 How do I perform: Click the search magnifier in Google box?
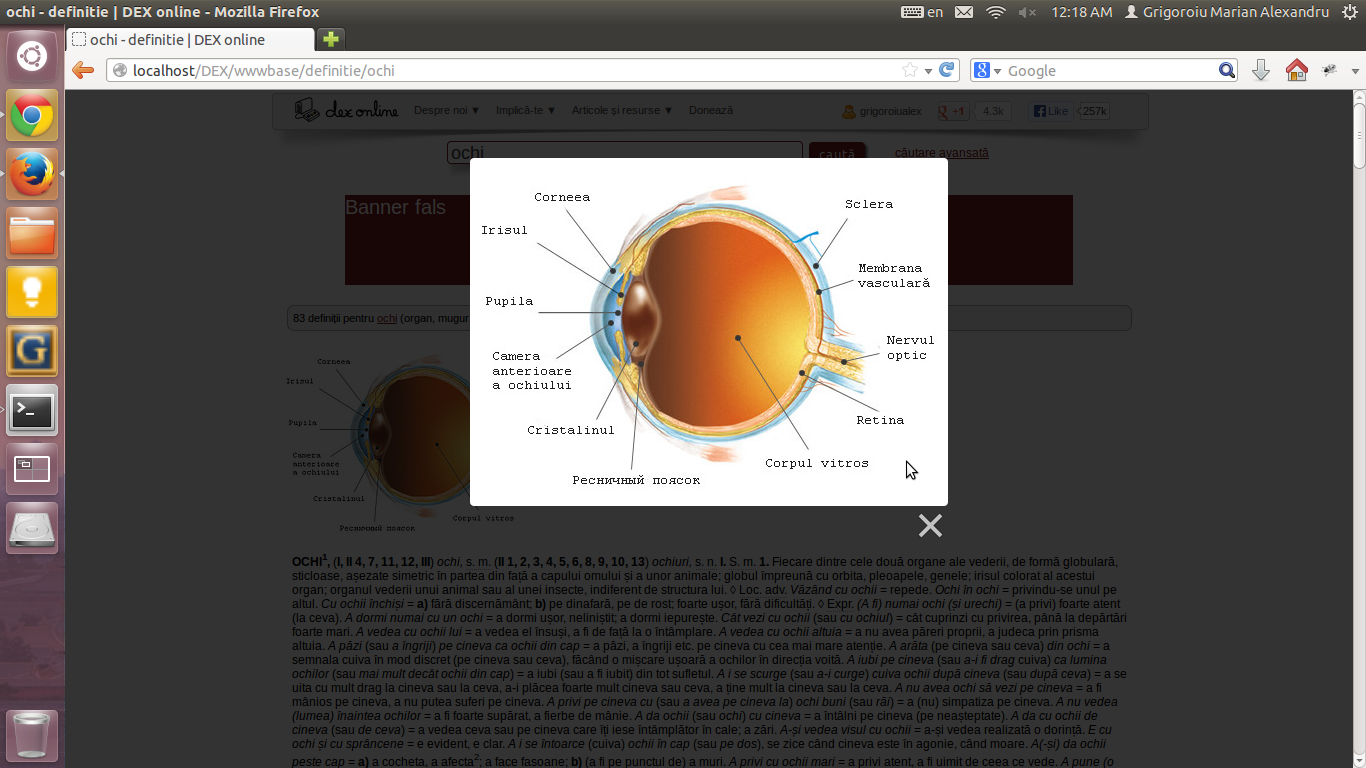tap(1227, 70)
